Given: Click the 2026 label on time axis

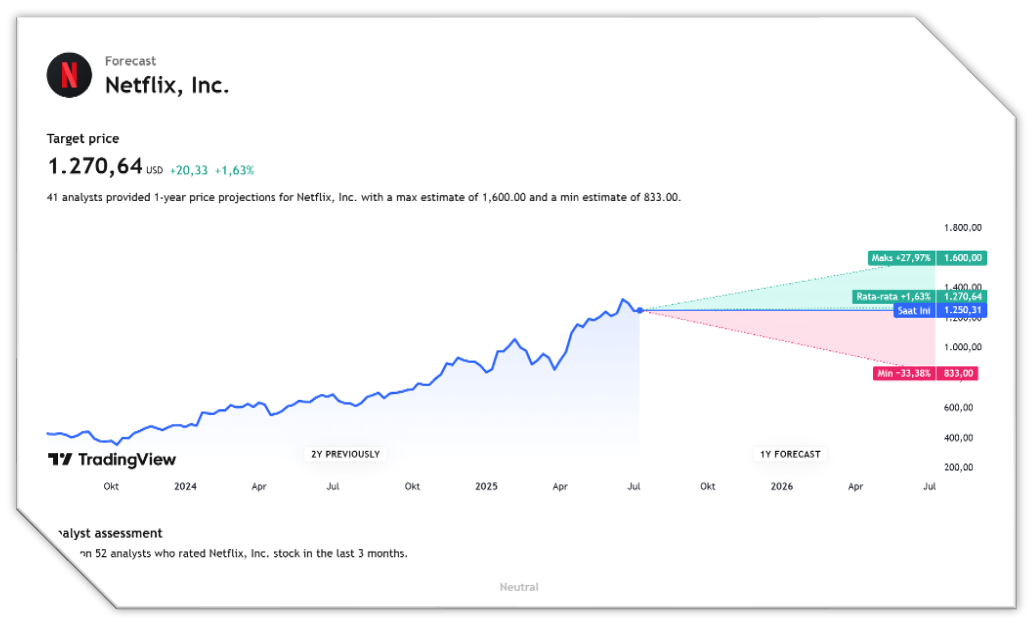Looking at the screenshot, I should (x=781, y=486).
